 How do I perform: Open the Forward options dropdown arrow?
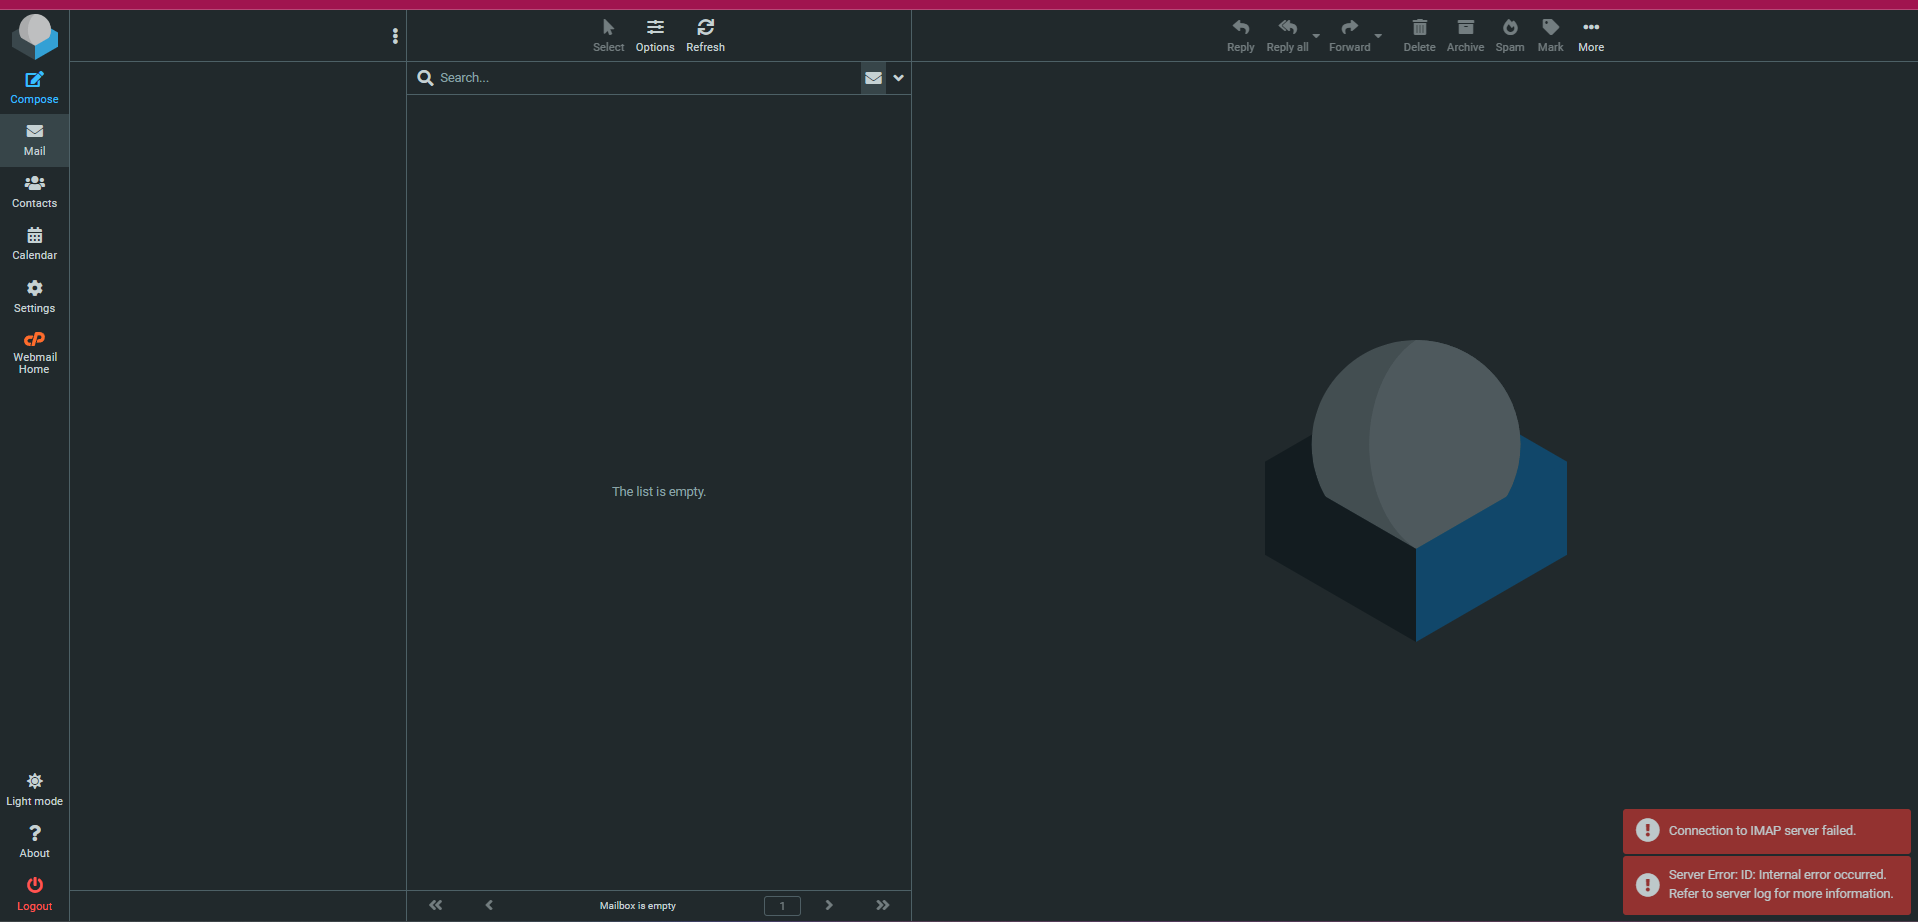click(1378, 36)
